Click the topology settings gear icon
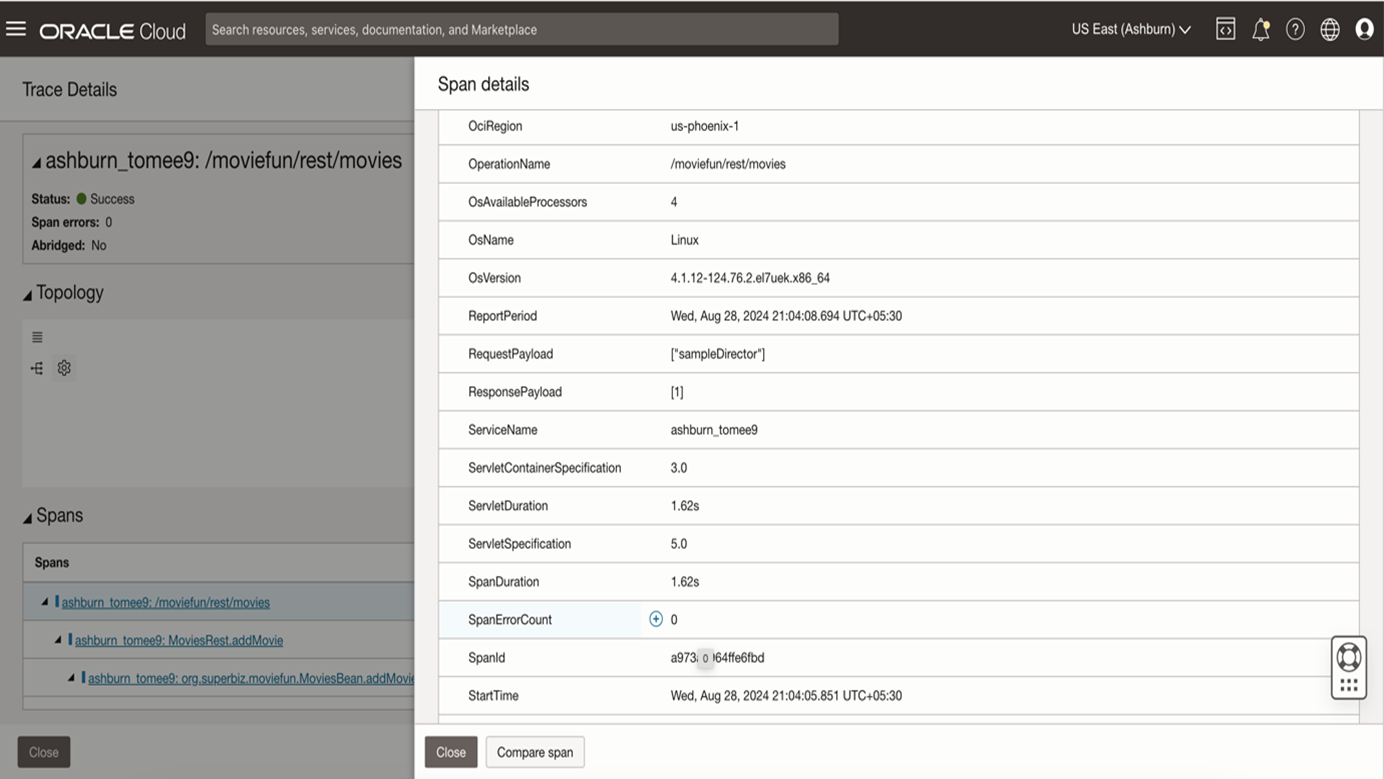Viewport: 1384px width, 779px height. pos(64,368)
